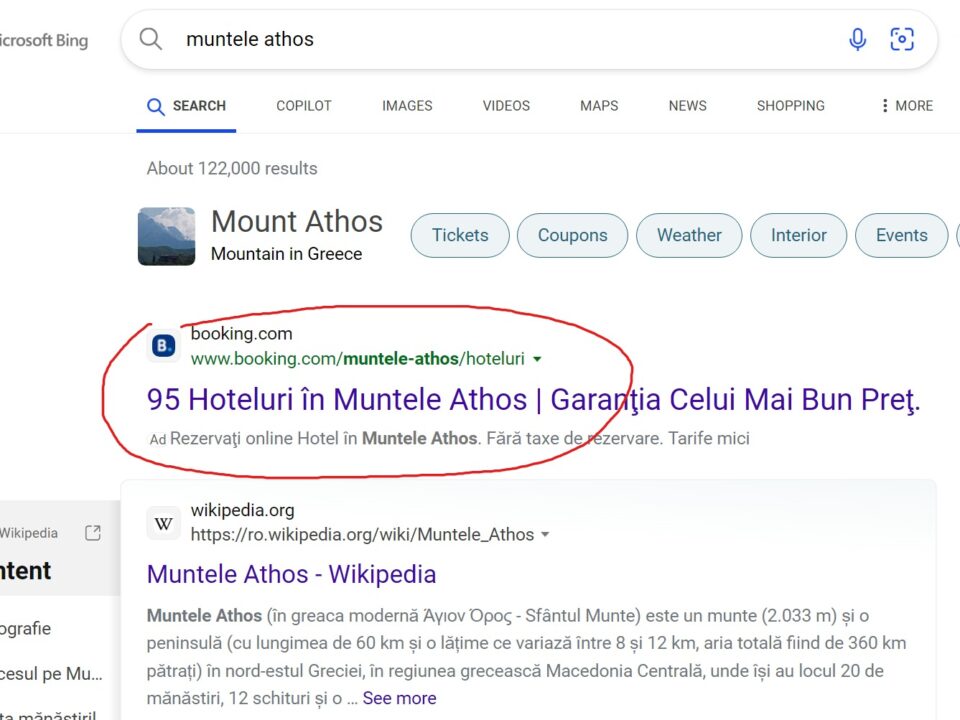This screenshot has height=720, width=960.
Task: Click the booking.com favicon logo
Action: 163,345
